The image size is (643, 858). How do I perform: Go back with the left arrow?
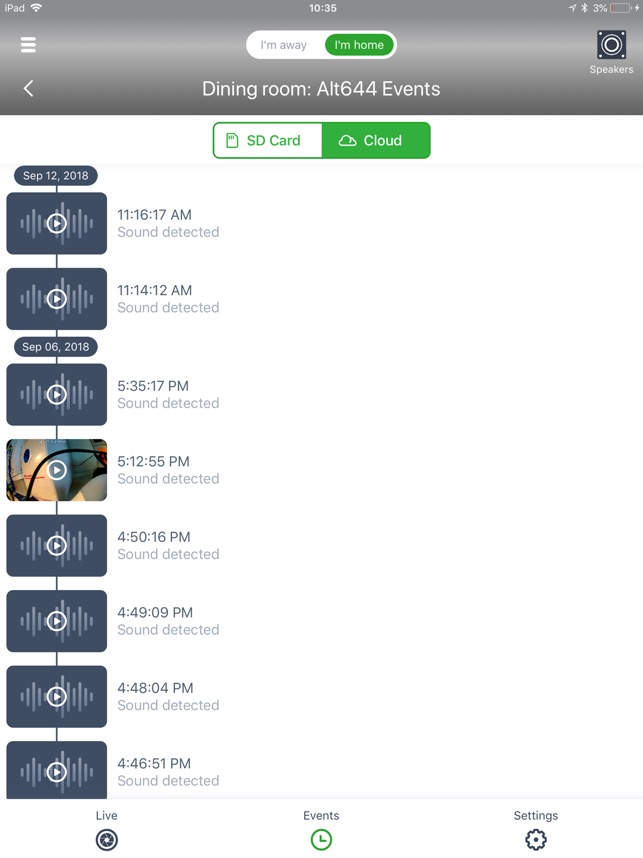pos(28,88)
